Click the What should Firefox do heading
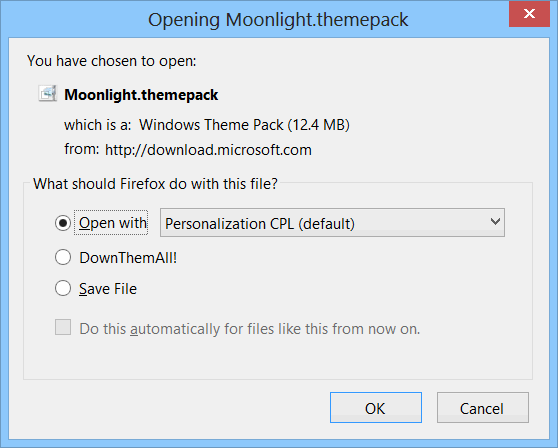The image size is (558, 448). tap(155, 184)
